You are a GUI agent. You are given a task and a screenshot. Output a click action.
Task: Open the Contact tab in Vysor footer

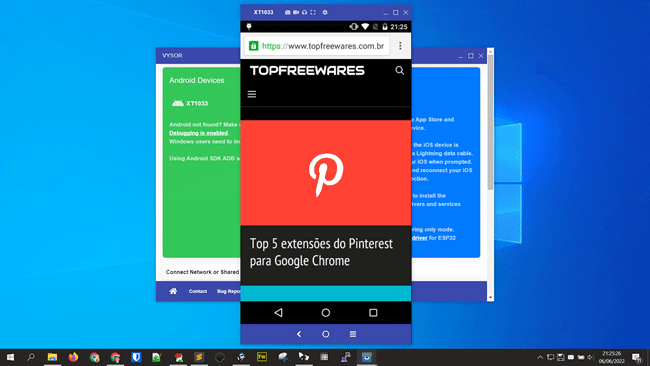(x=198, y=291)
